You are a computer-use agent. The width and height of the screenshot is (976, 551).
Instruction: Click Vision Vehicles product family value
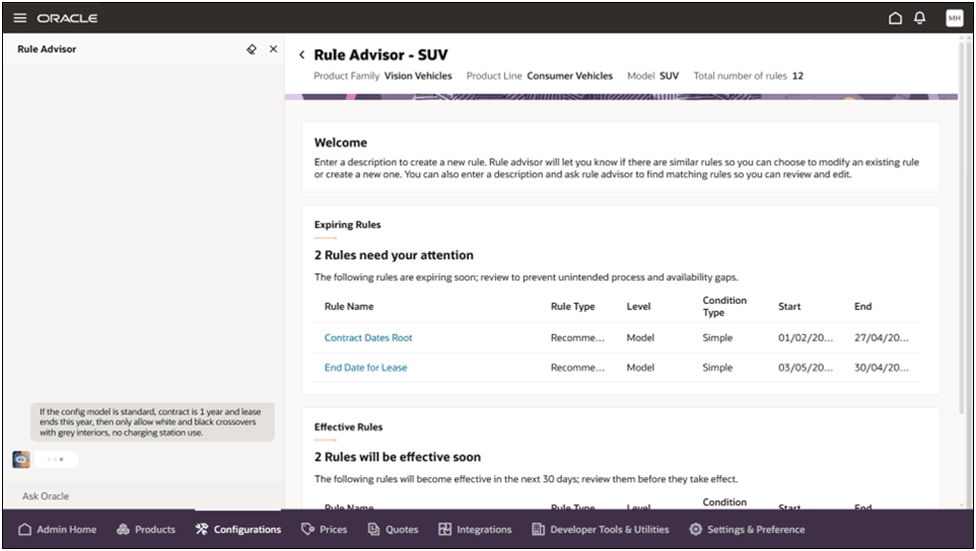(418, 76)
